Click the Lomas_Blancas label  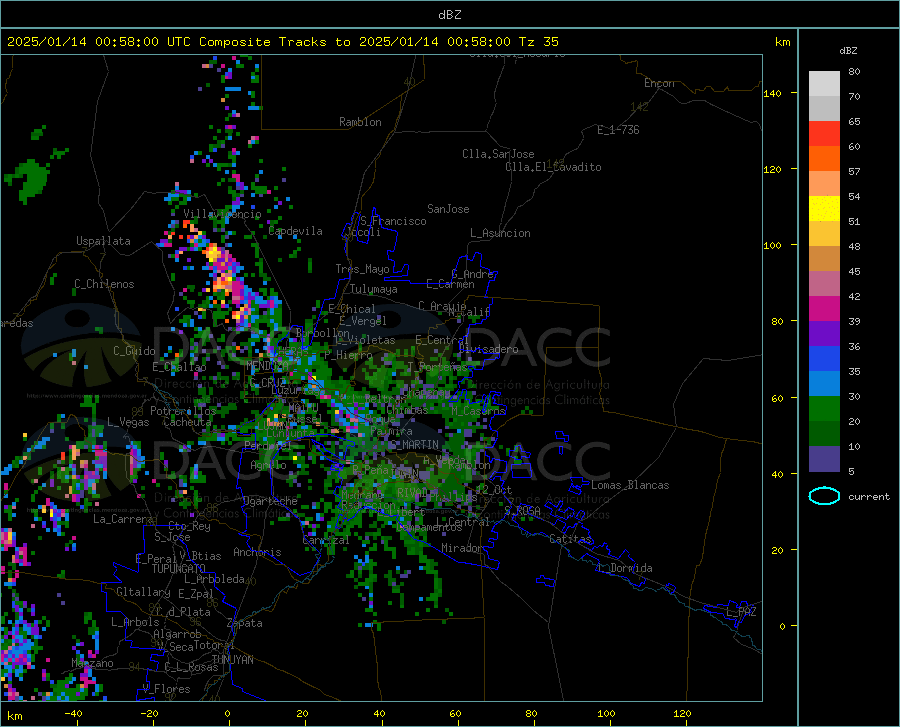tap(630, 485)
